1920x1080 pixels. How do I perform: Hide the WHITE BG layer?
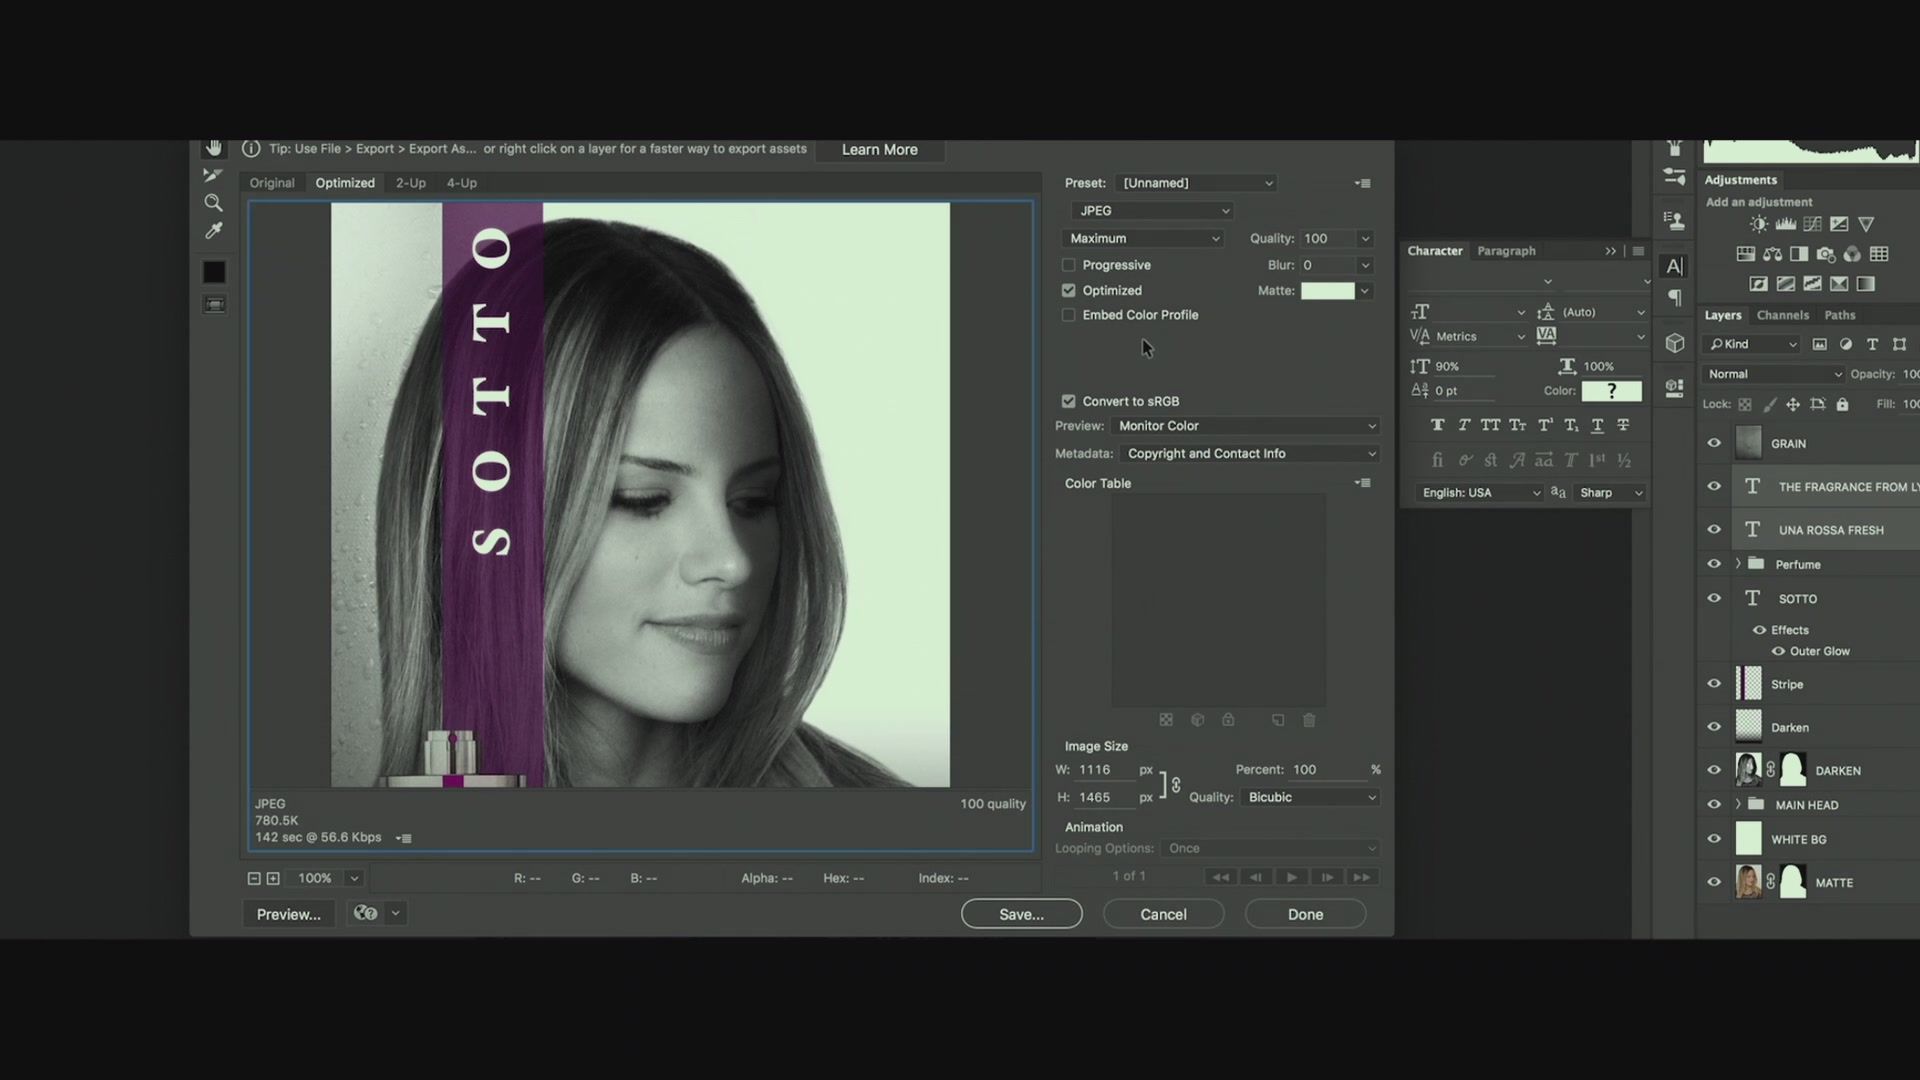click(1714, 839)
